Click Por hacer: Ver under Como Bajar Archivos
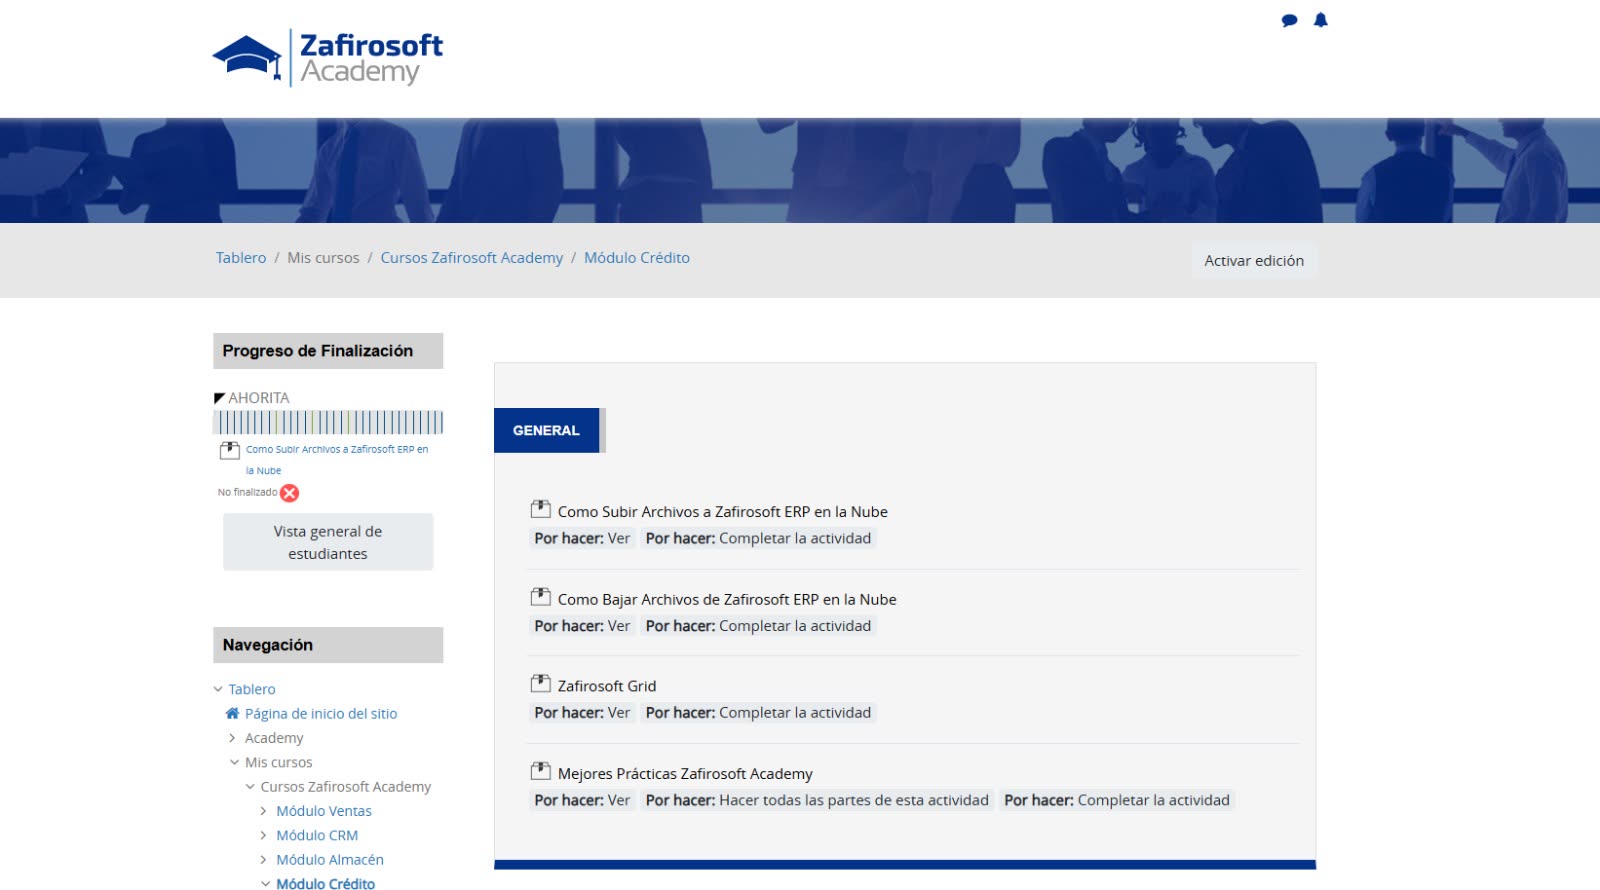Viewport: 1600px width, 890px height. [x=582, y=626]
